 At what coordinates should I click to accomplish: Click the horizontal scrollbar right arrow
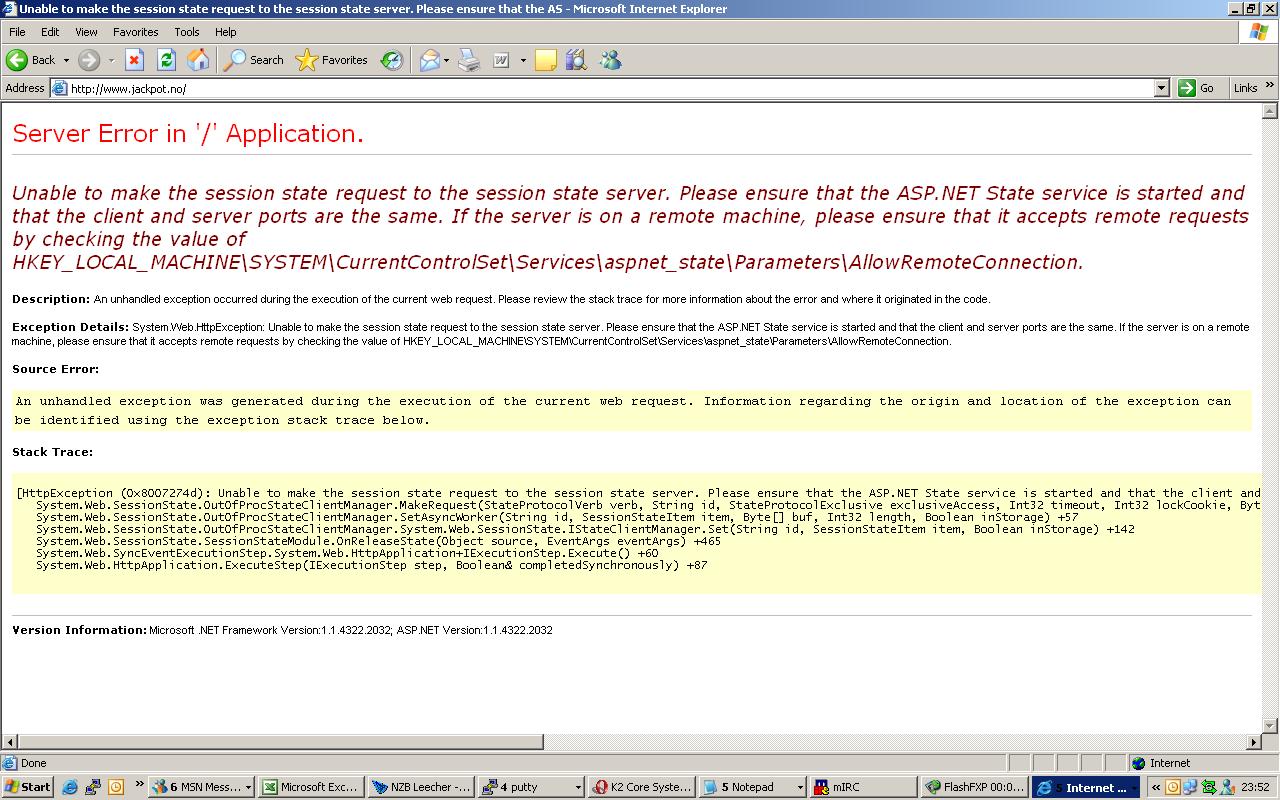coord(1253,742)
